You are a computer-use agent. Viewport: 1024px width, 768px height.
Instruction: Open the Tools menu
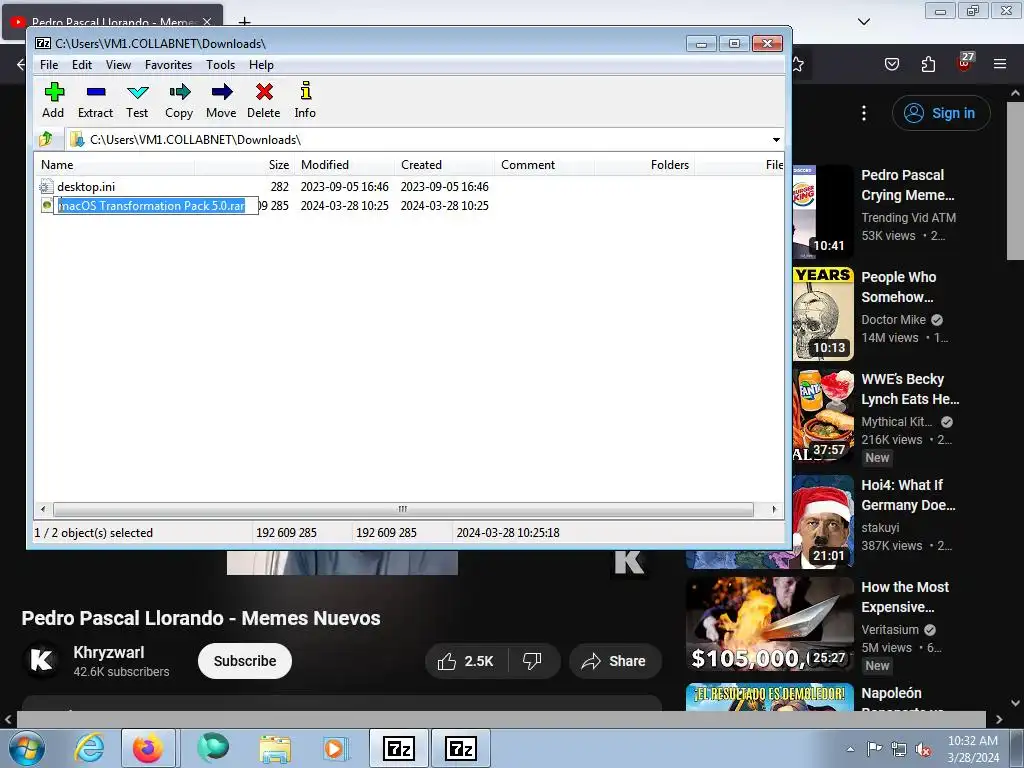220,65
